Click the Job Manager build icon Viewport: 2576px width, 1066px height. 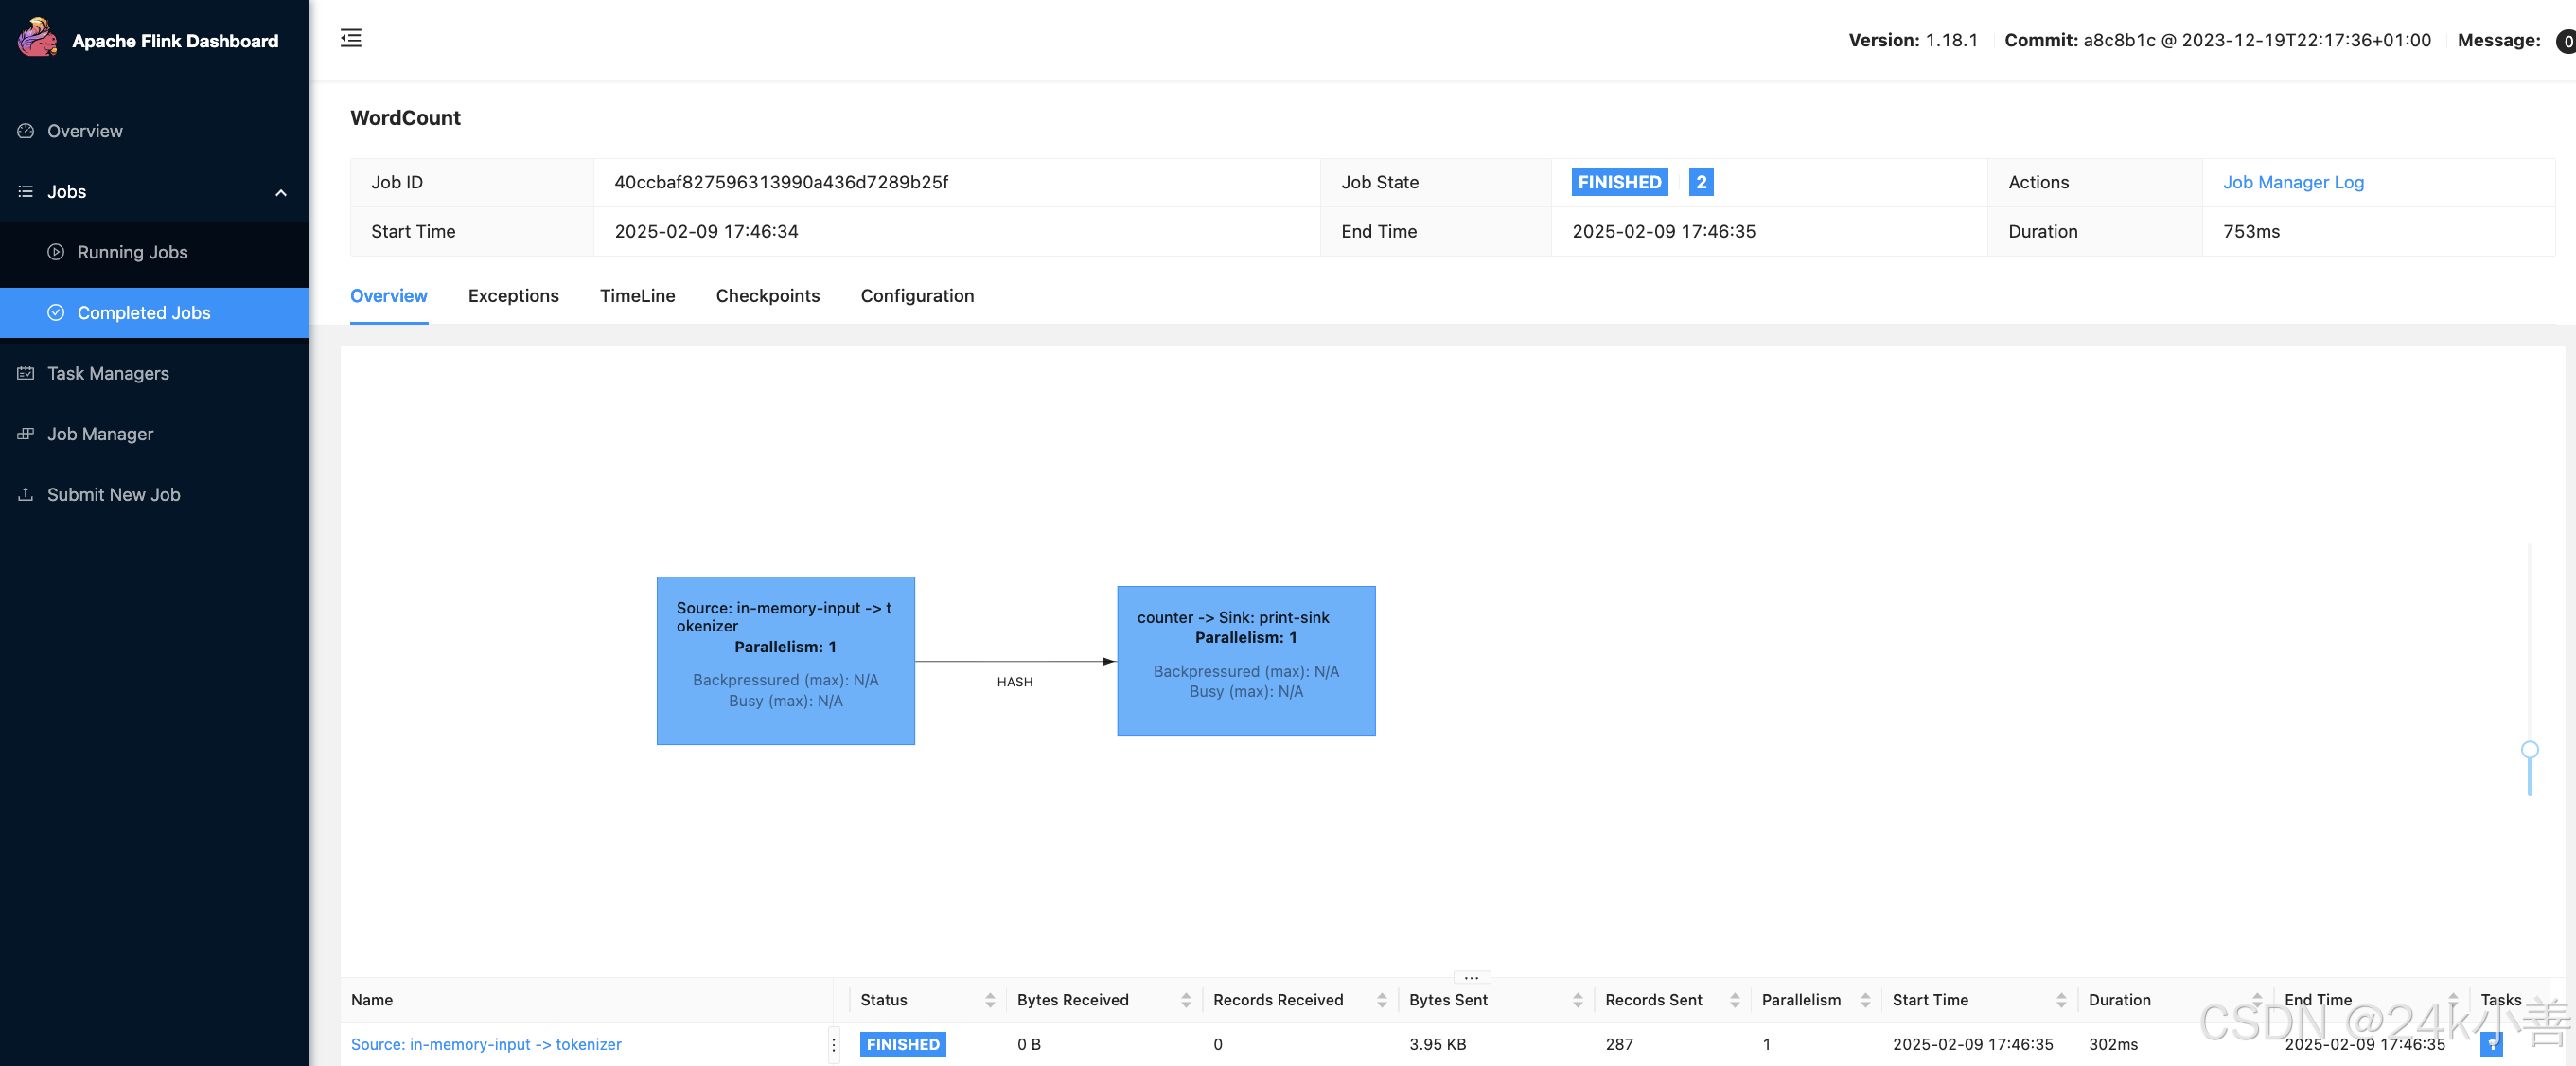(x=26, y=434)
